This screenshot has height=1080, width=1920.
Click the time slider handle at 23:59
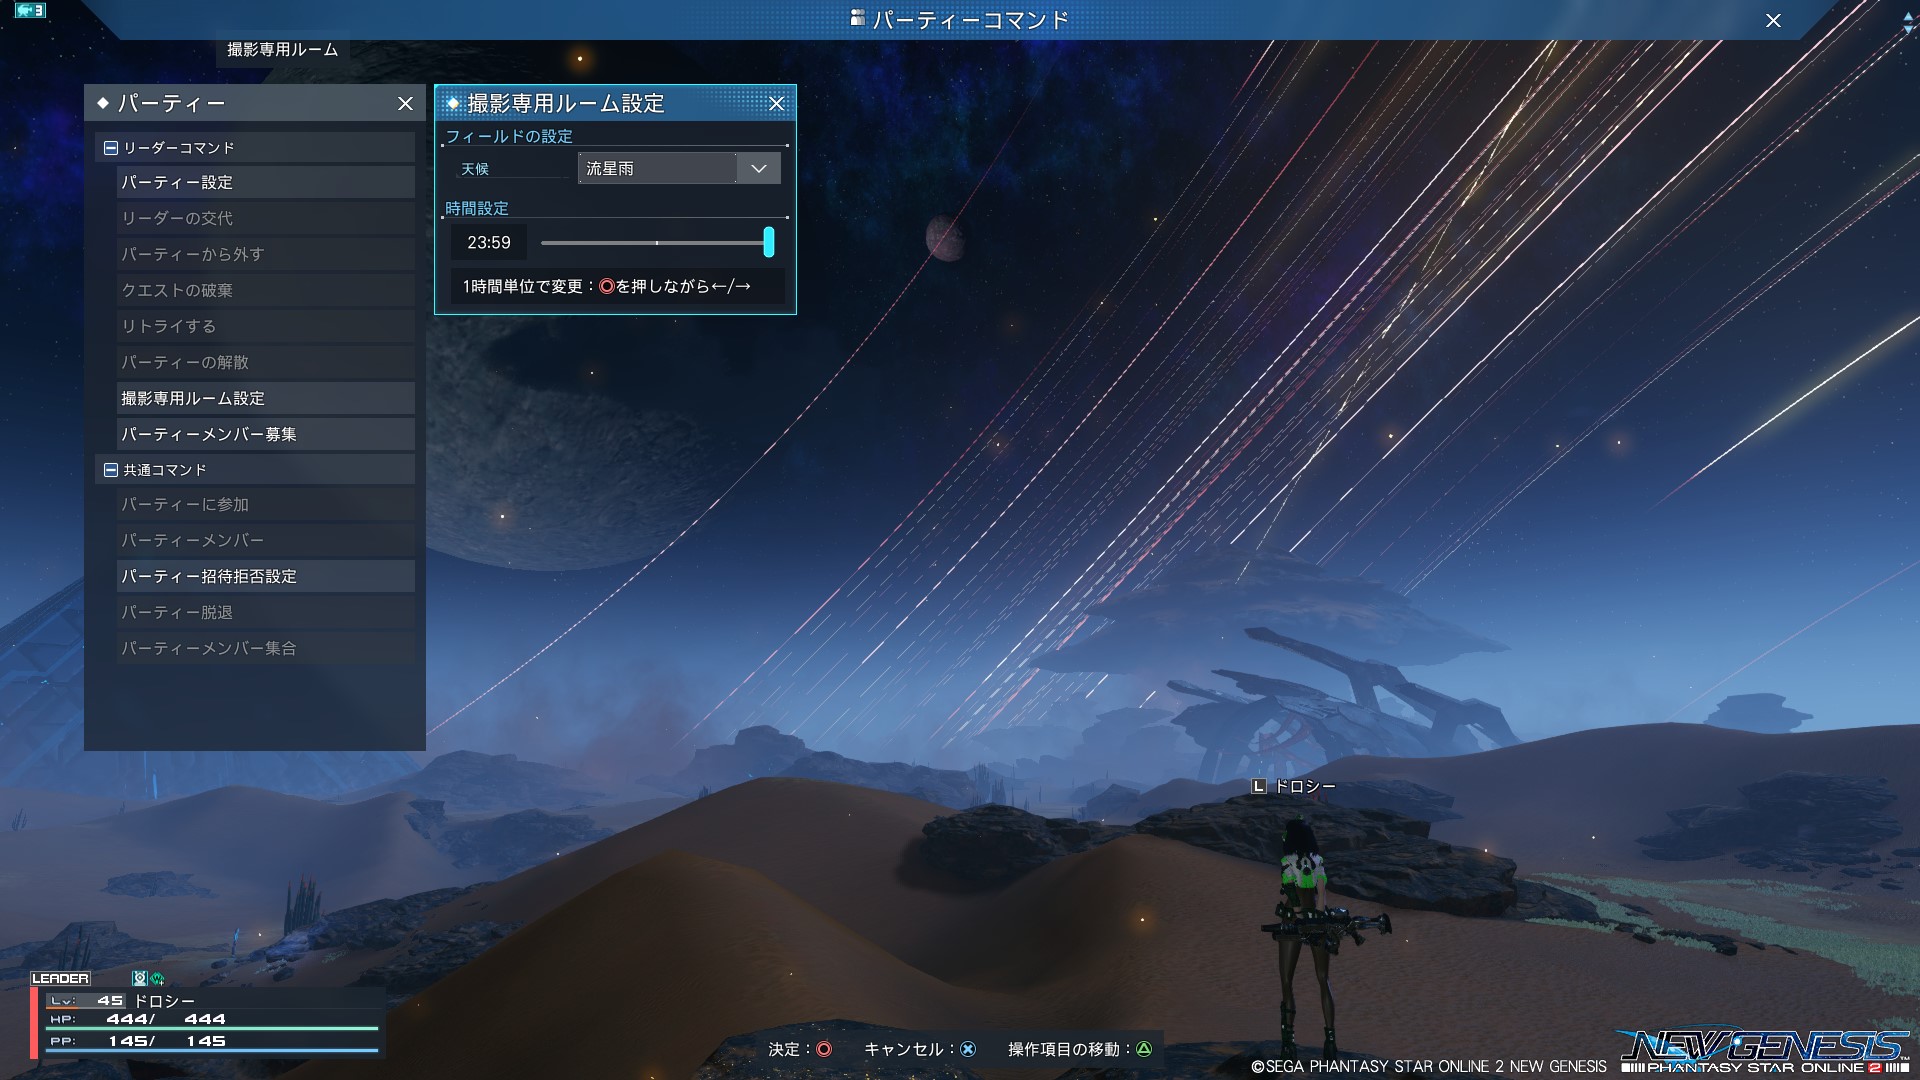point(768,242)
